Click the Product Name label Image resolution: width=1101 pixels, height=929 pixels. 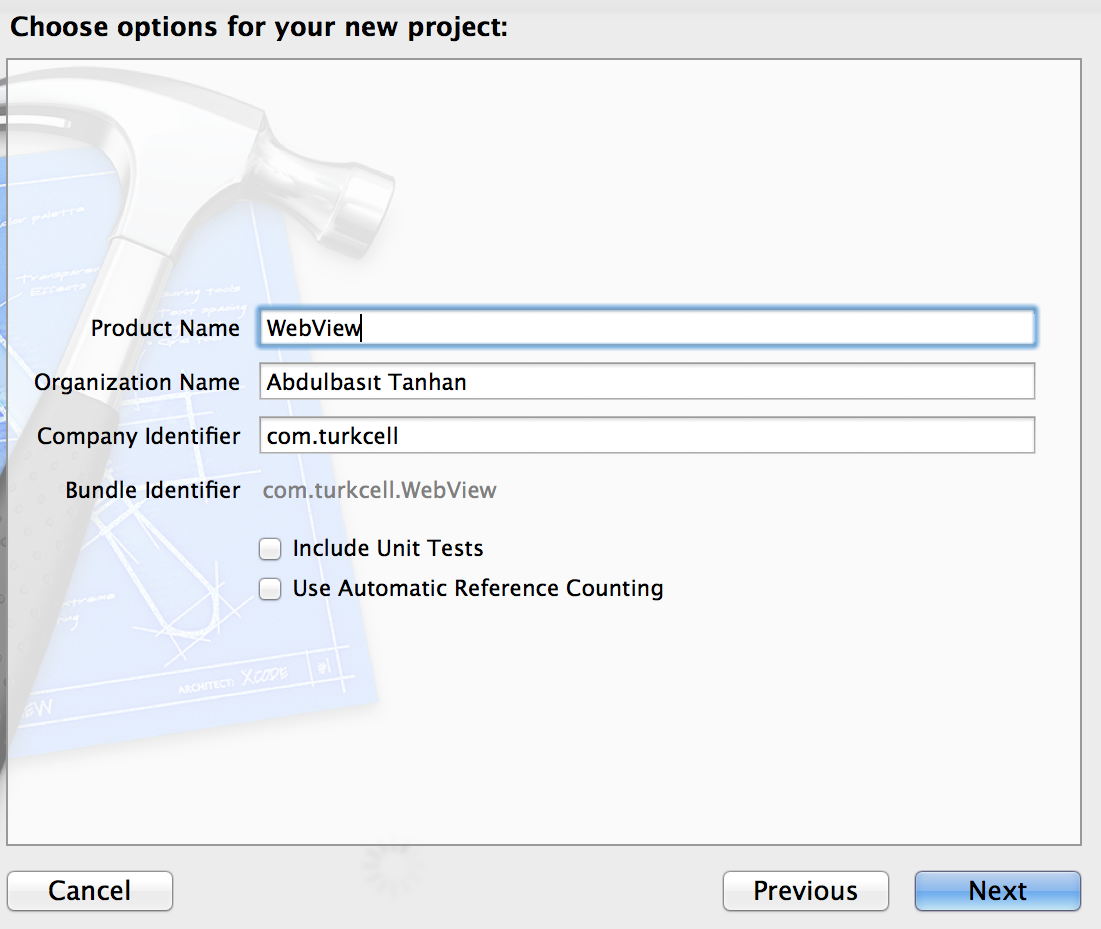pyautogui.click(x=165, y=328)
